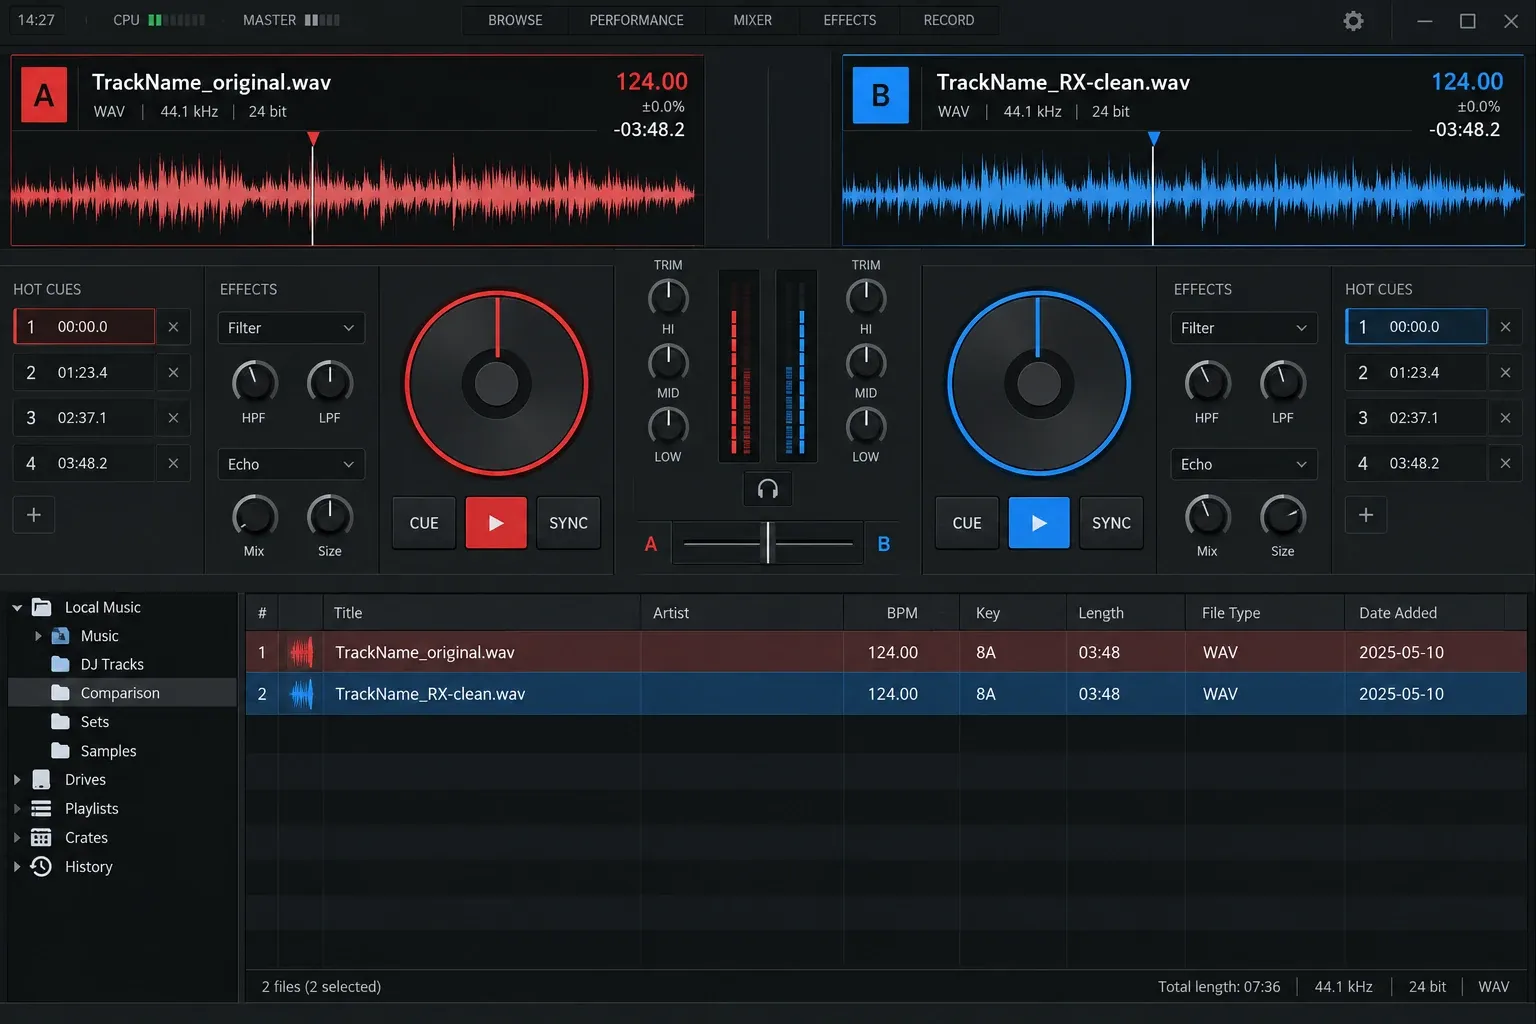Add a new hot cue on Deck B
The width and height of the screenshot is (1536, 1024).
pyautogui.click(x=1366, y=515)
